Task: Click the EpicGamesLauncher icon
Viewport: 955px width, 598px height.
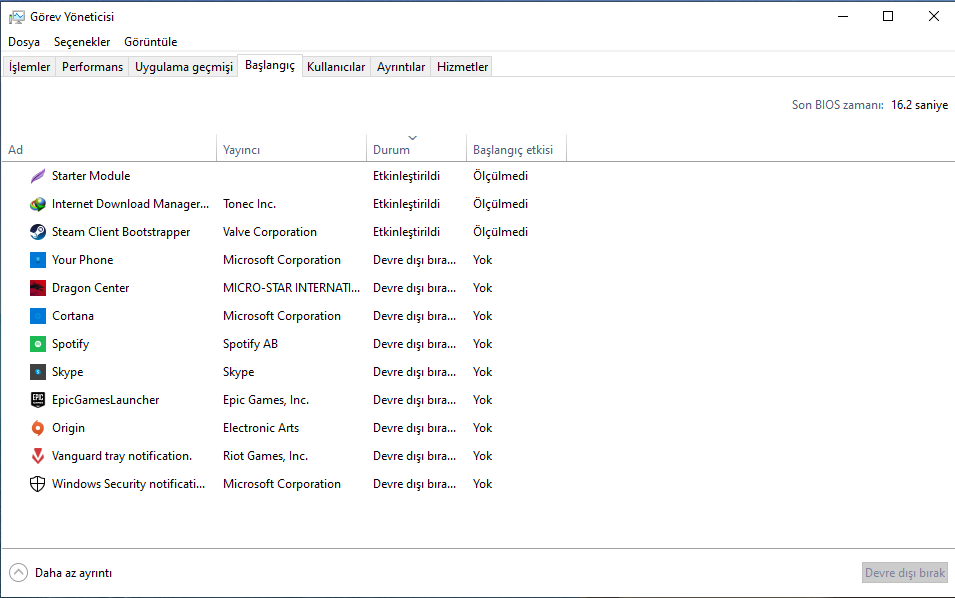Action: click(x=38, y=400)
